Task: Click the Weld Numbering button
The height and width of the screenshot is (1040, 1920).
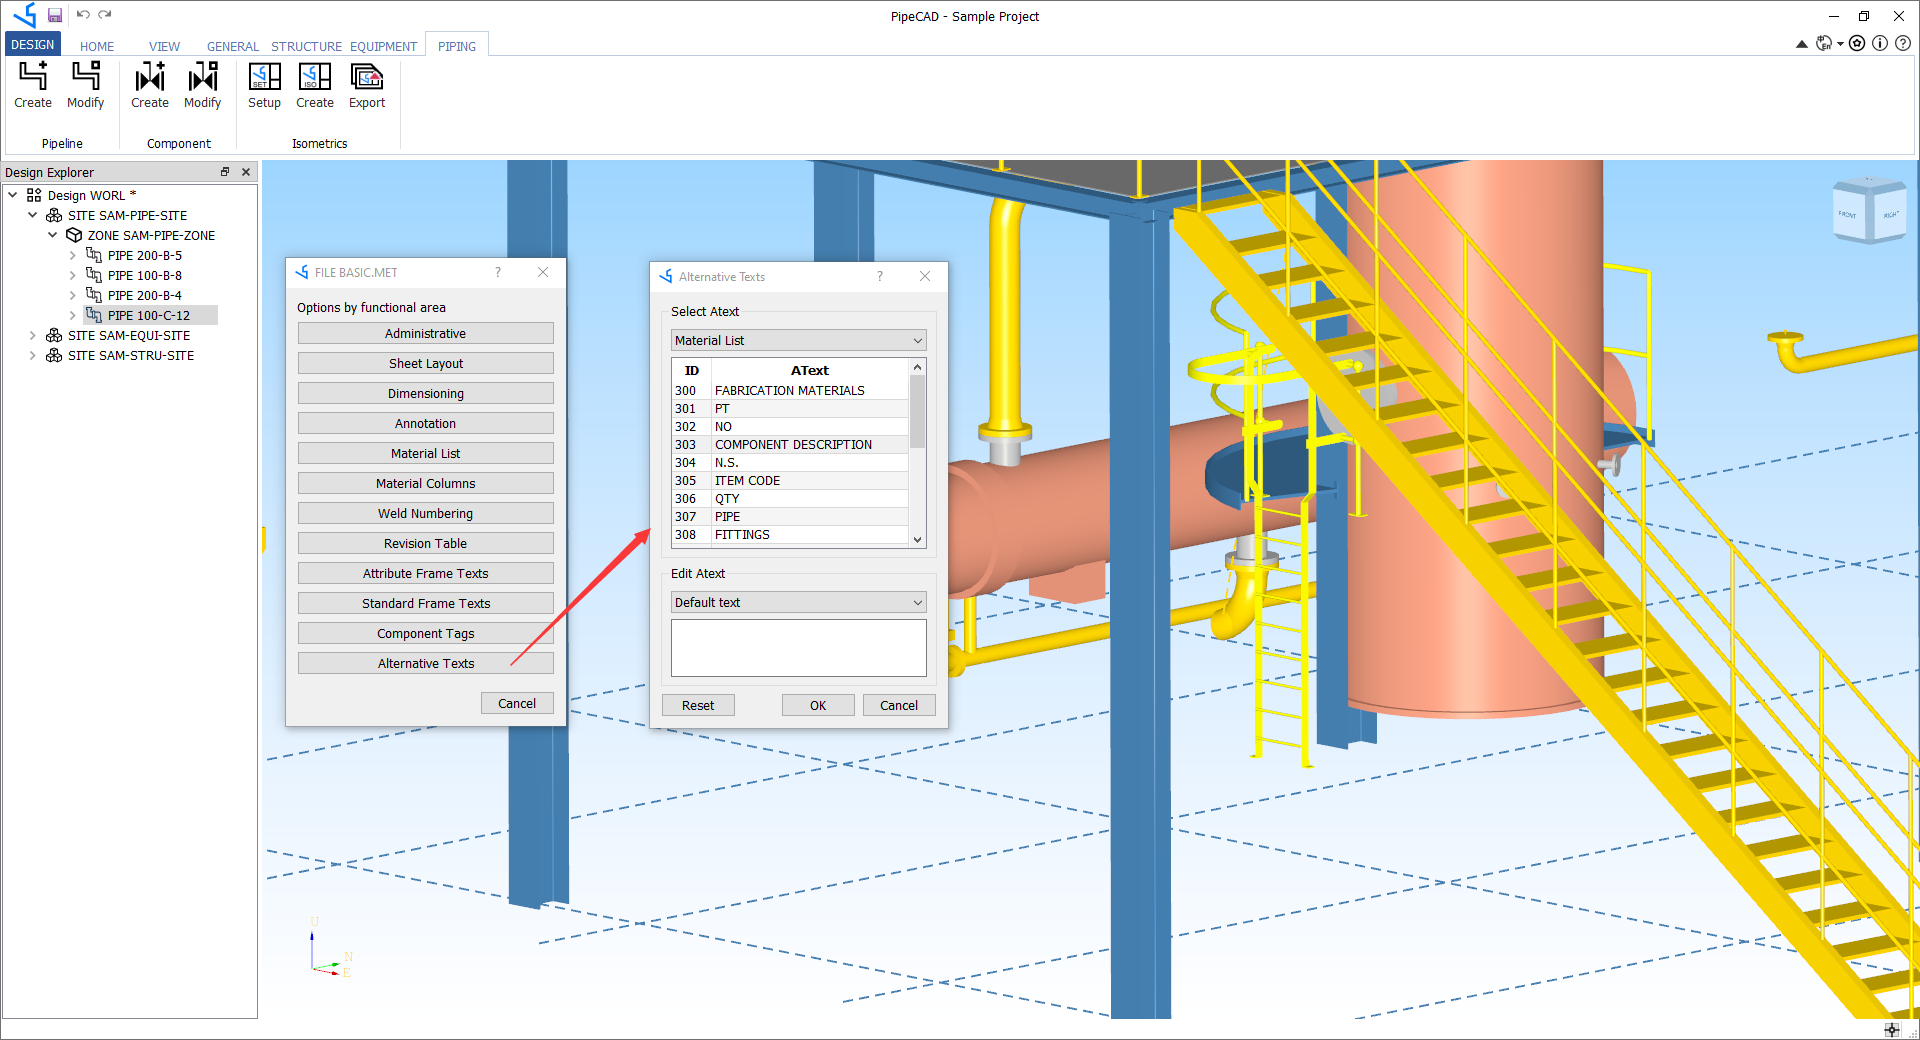Action: click(x=426, y=513)
